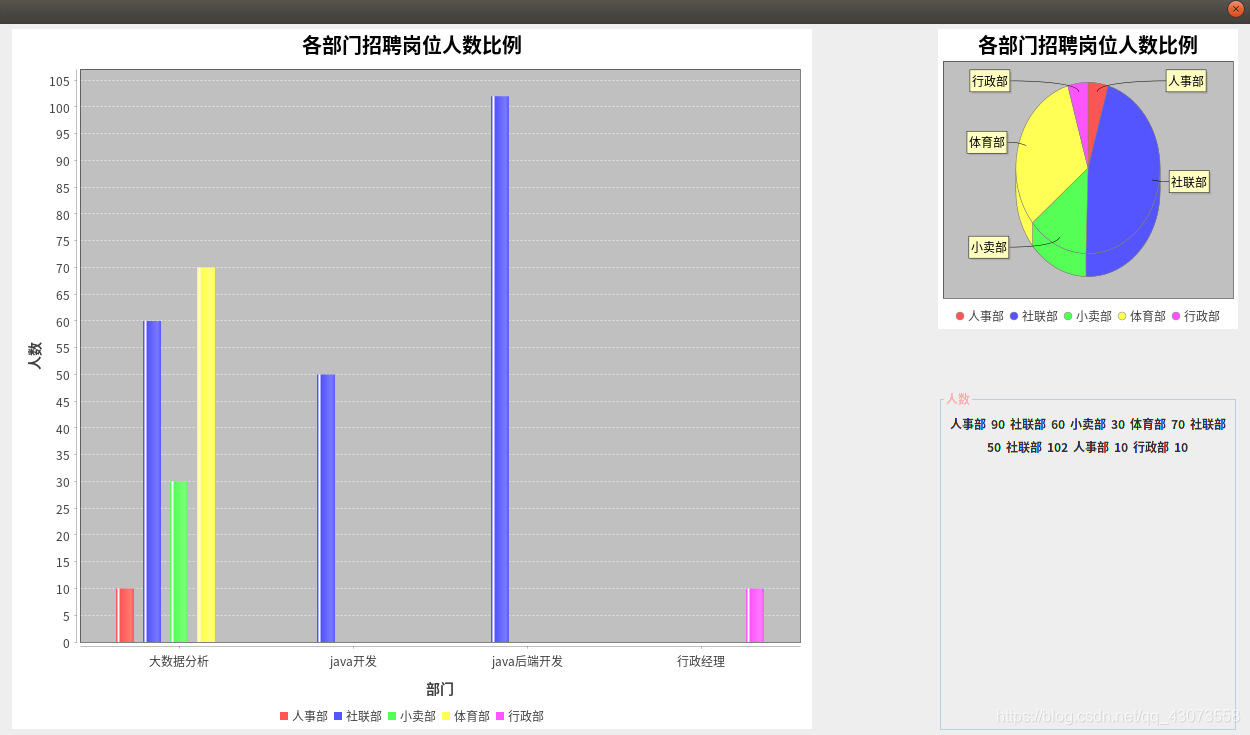The image size is (1250, 735).
Task: Click the vertical 人数 y-axis title
Action: [x=35, y=356]
